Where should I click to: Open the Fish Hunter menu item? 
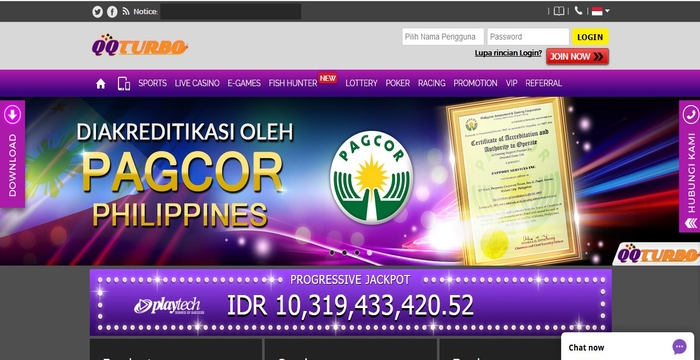coord(293,83)
